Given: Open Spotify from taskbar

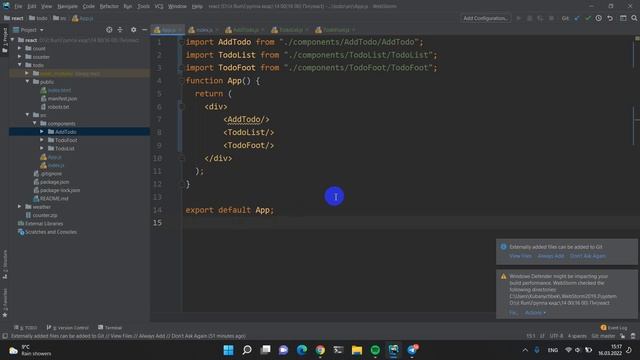Looking at the screenshot, I should 375,350.
